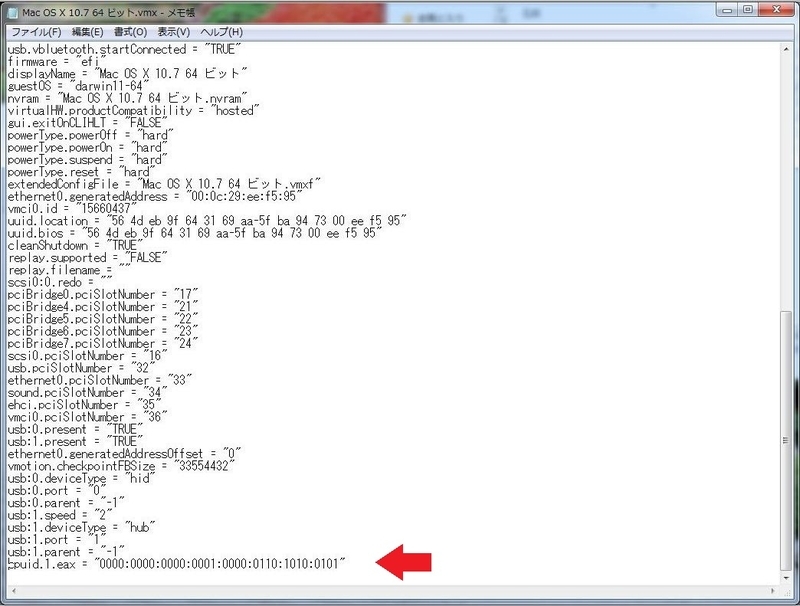Open the 編集(E) menu
This screenshot has width=800, height=606.
pyautogui.click(x=88, y=32)
